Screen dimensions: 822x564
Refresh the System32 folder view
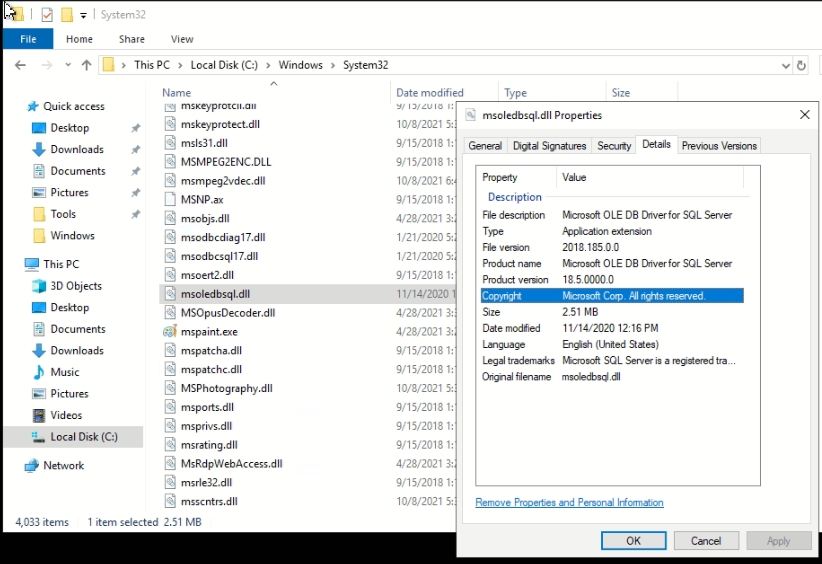pos(800,65)
